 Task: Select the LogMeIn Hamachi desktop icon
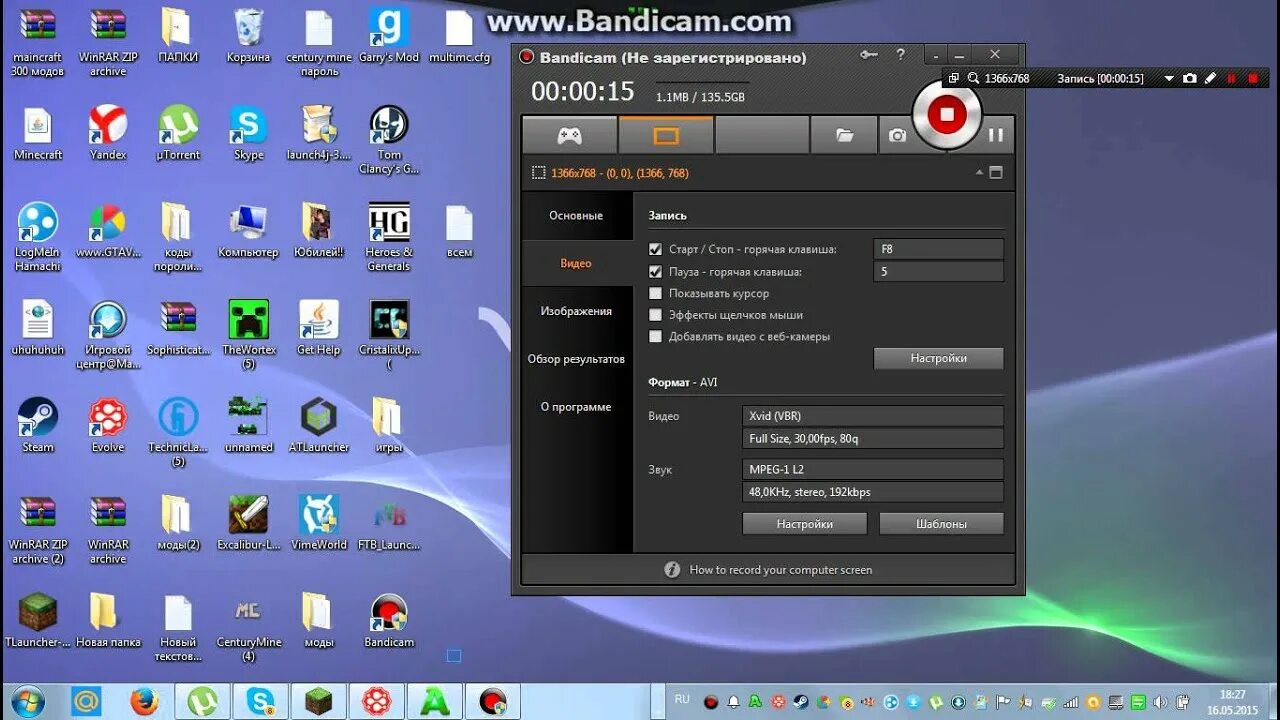pyautogui.click(x=38, y=238)
